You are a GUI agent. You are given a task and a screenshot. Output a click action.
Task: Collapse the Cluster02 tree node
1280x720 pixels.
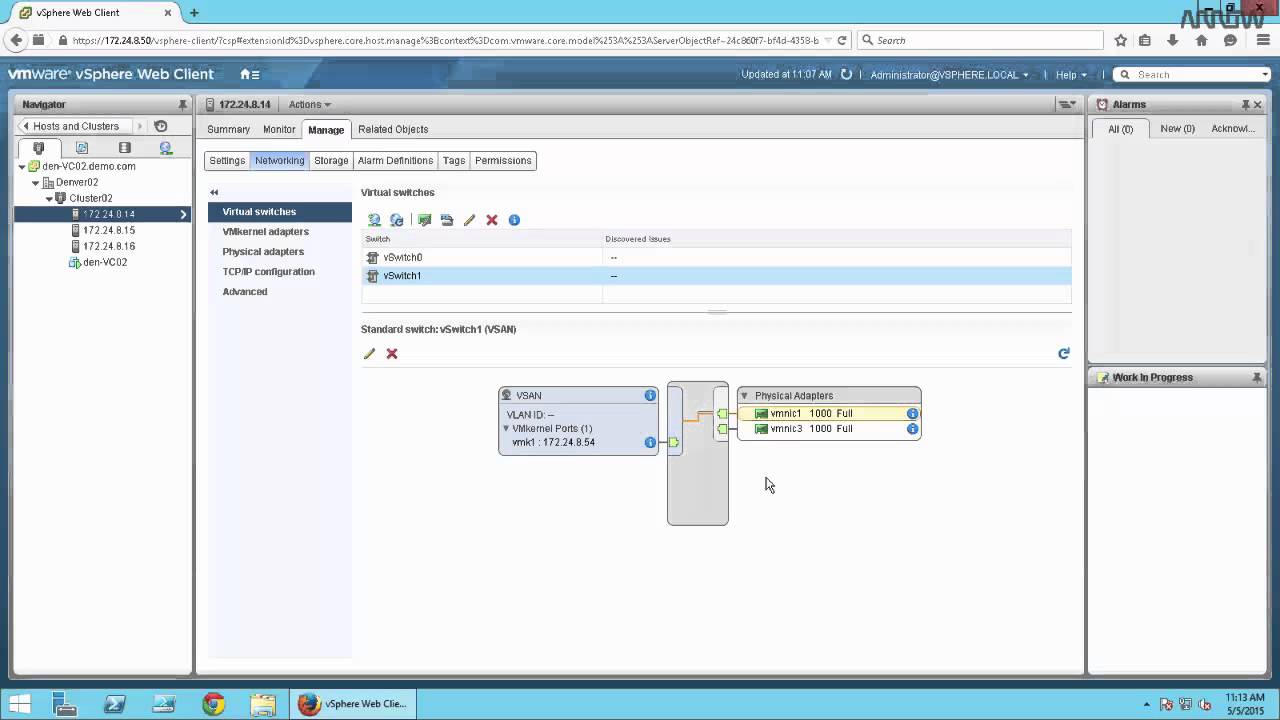[x=49, y=199]
